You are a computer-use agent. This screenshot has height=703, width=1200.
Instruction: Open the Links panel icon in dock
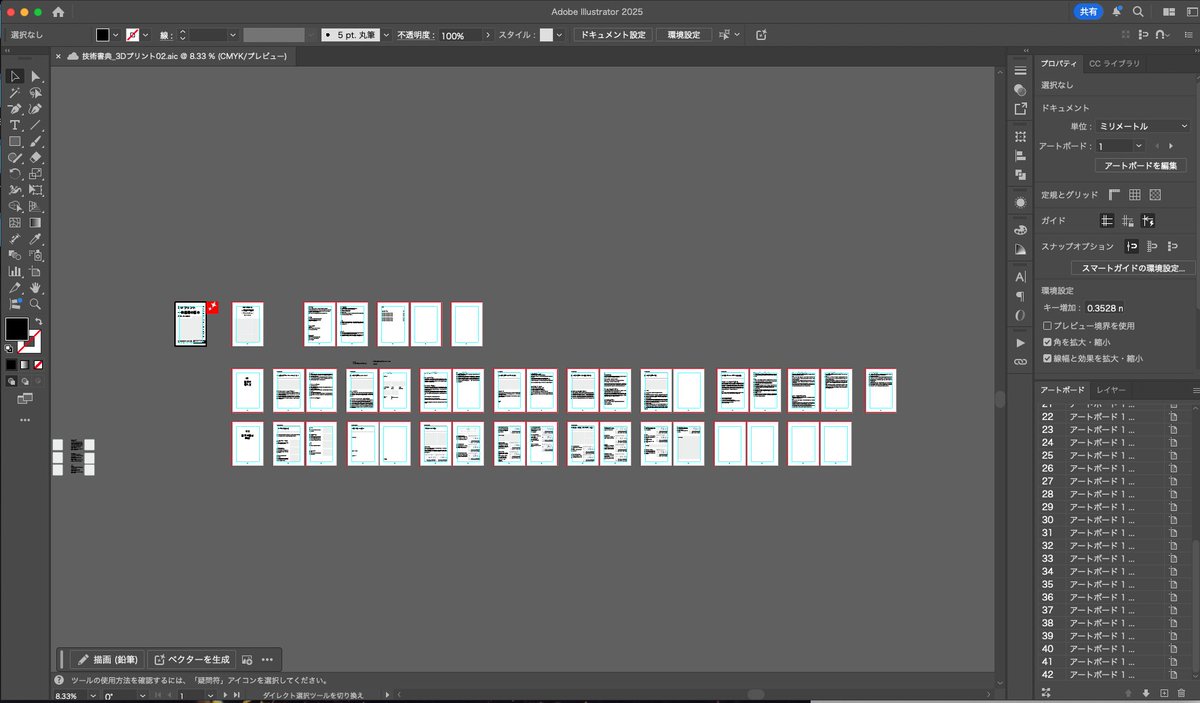coord(1020,361)
